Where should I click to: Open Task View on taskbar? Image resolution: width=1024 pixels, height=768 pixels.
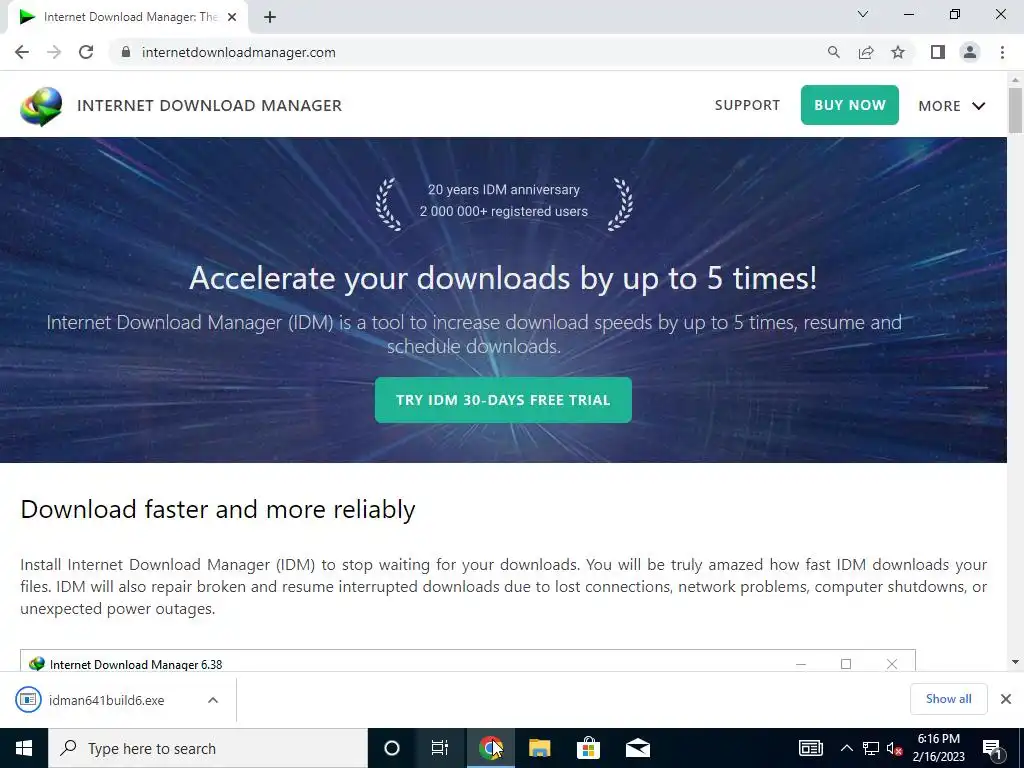coord(440,748)
